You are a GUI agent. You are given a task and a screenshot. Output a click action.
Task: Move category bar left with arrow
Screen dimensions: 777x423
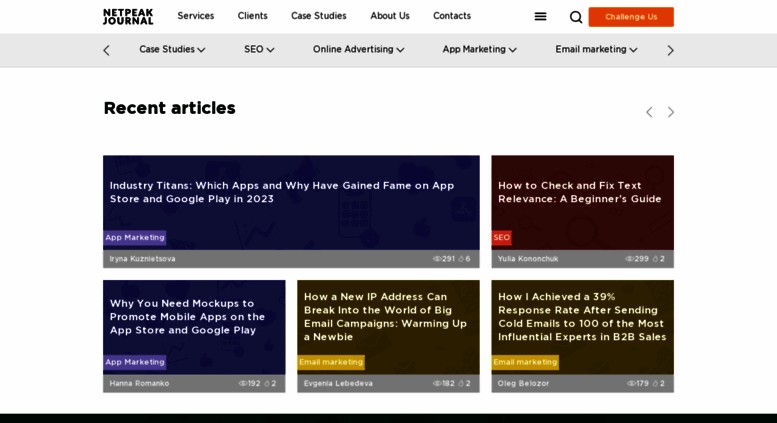point(107,50)
